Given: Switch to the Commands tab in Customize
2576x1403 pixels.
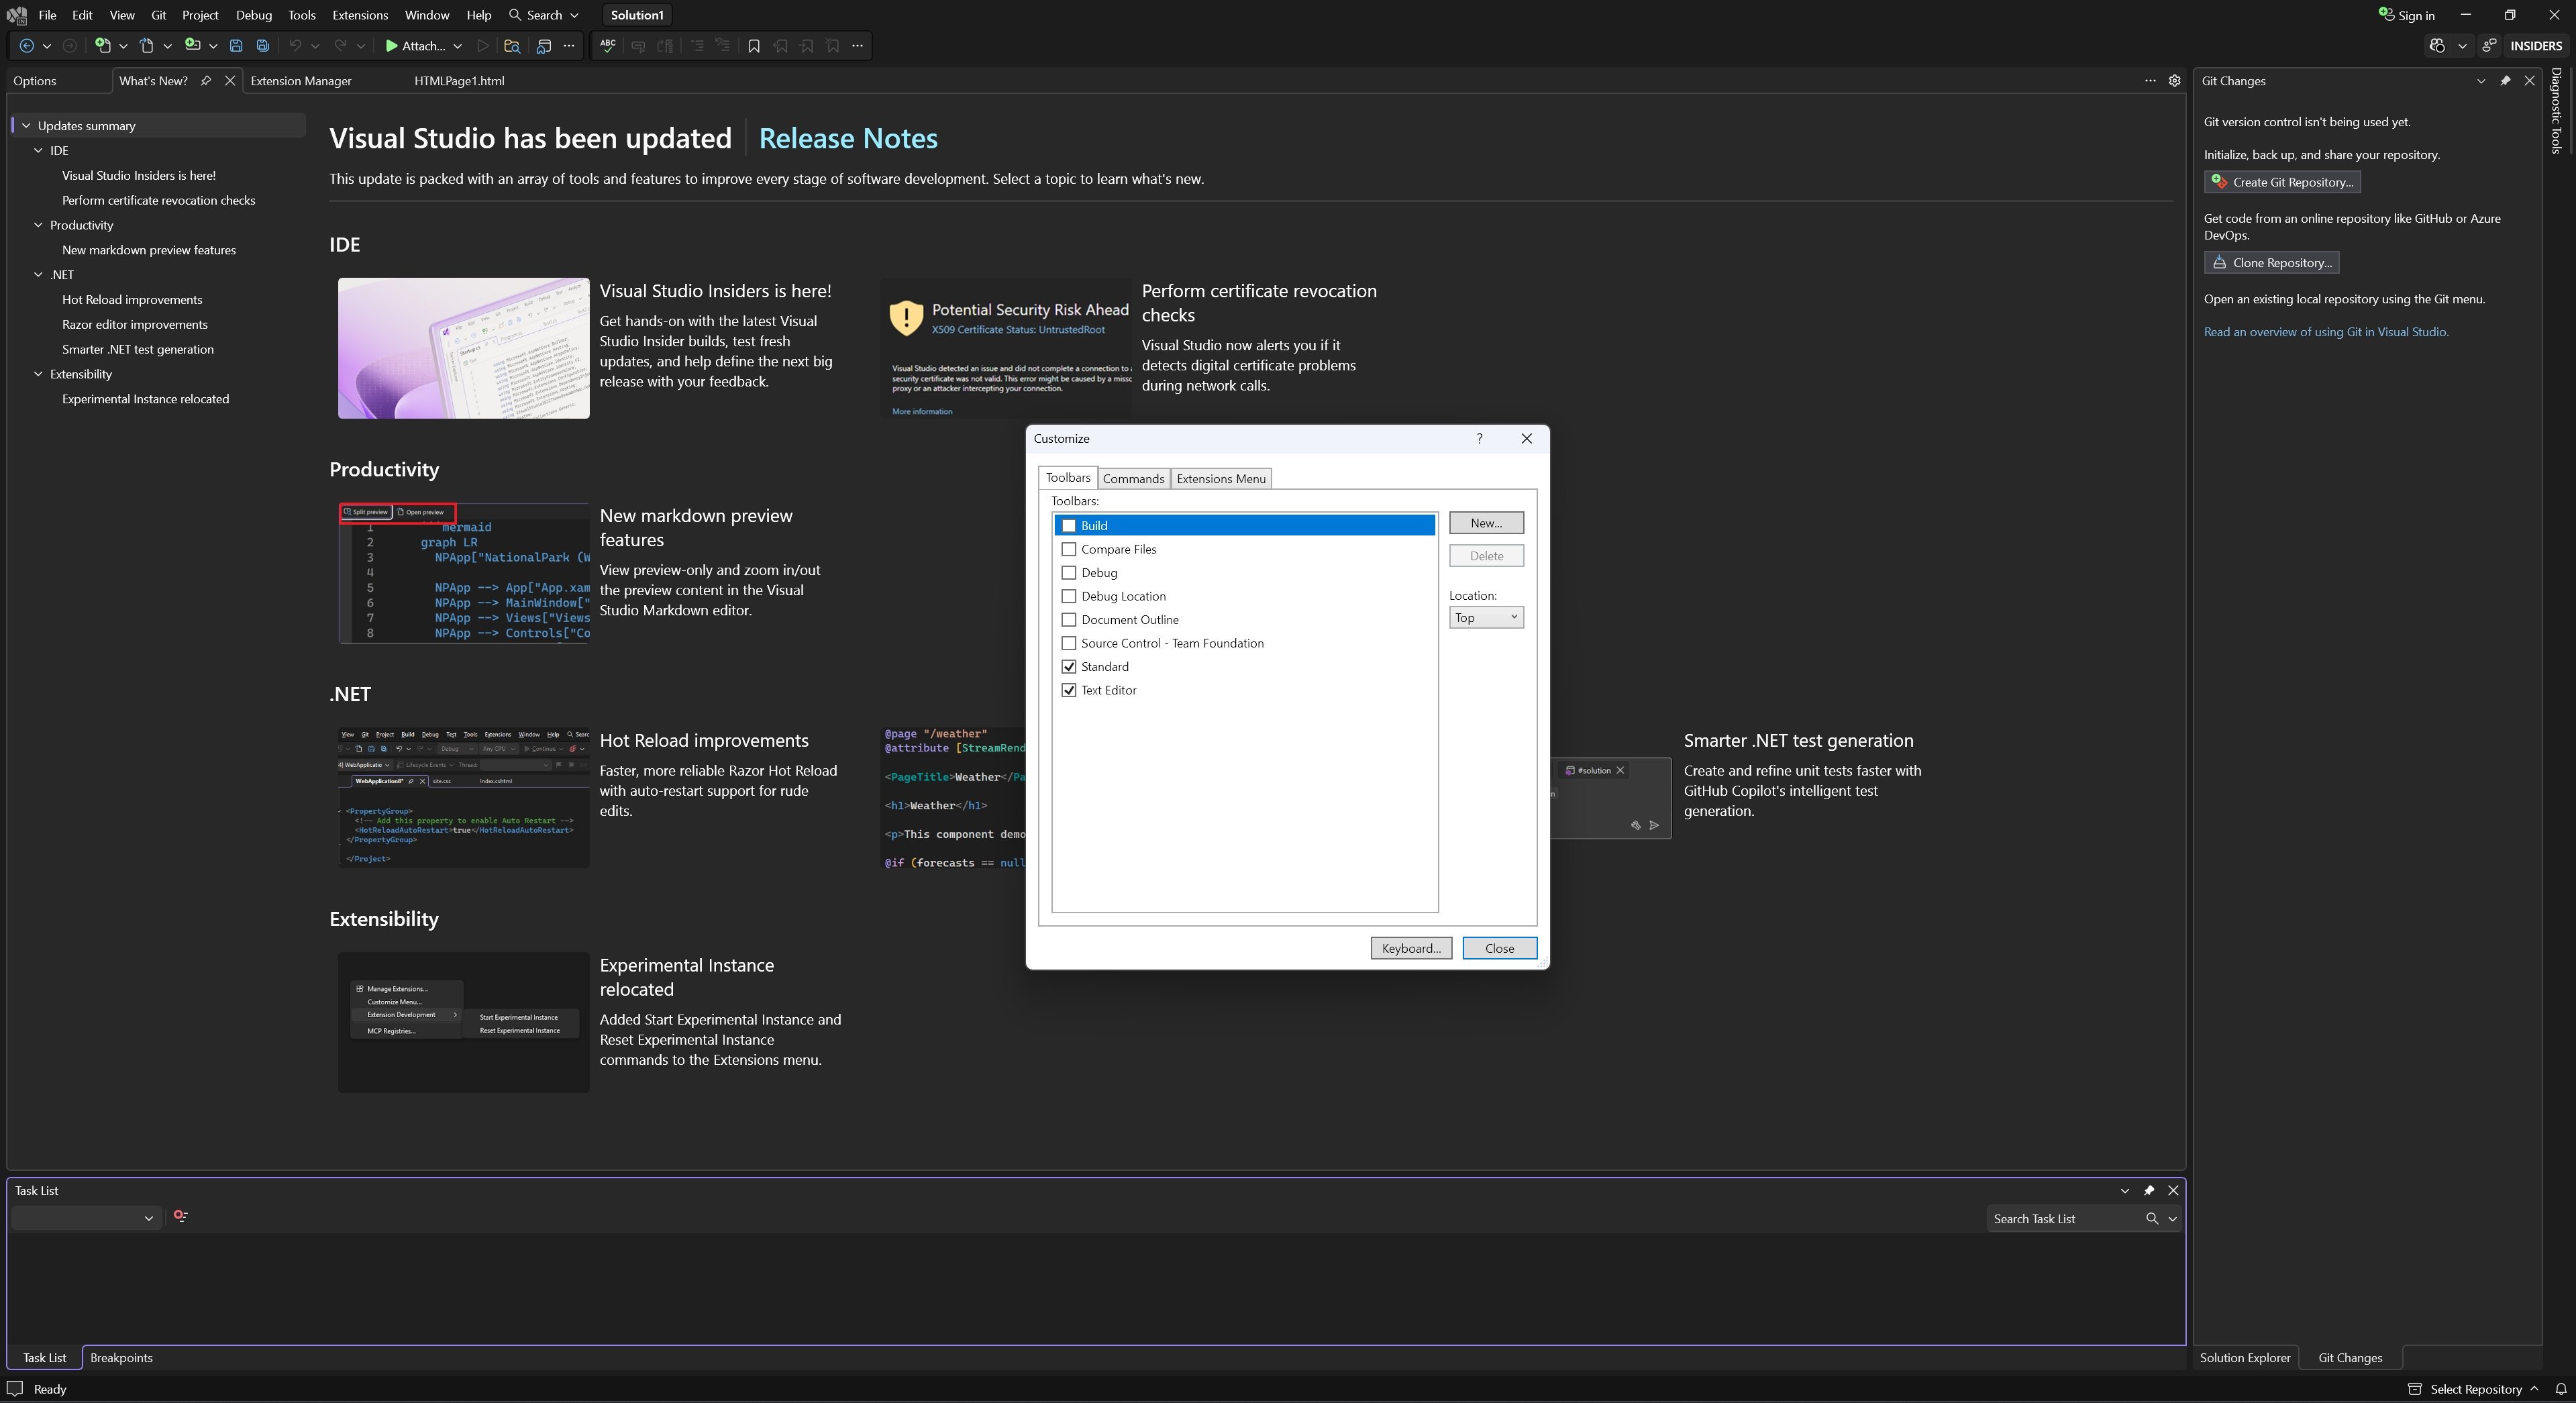Looking at the screenshot, I should [x=1133, y=478].
